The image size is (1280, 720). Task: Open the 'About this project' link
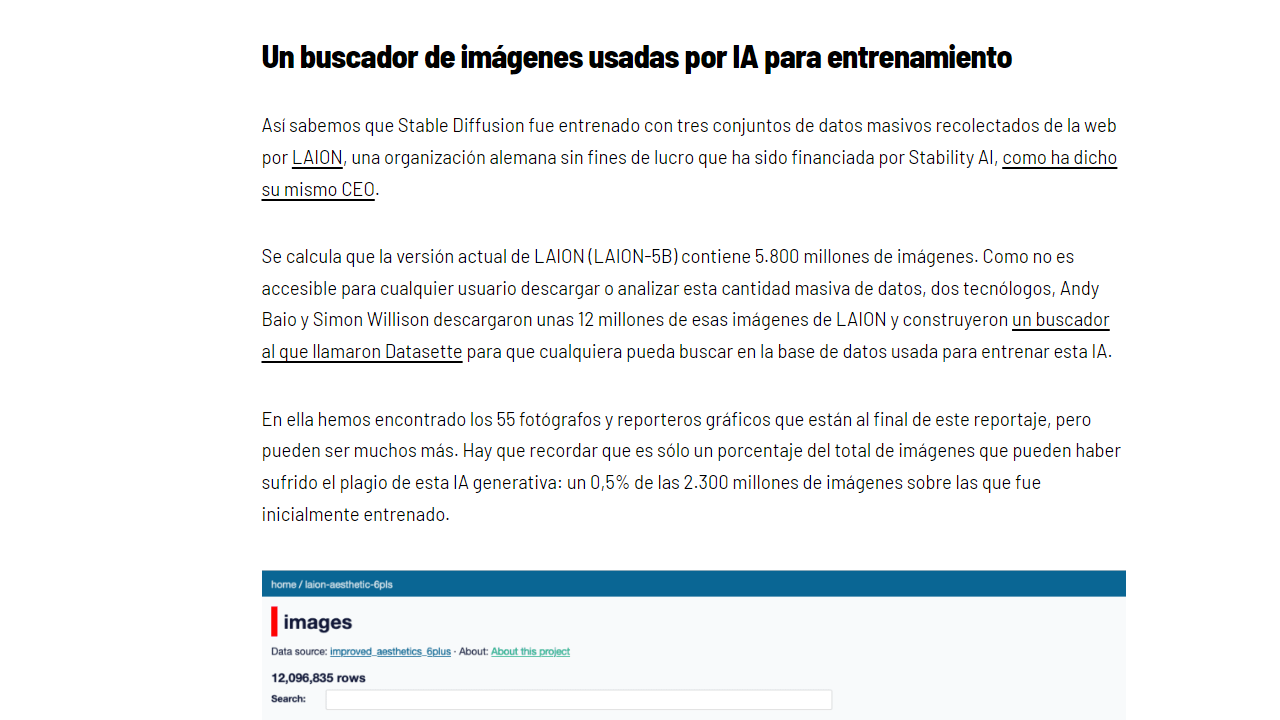(x=530, y=651)
